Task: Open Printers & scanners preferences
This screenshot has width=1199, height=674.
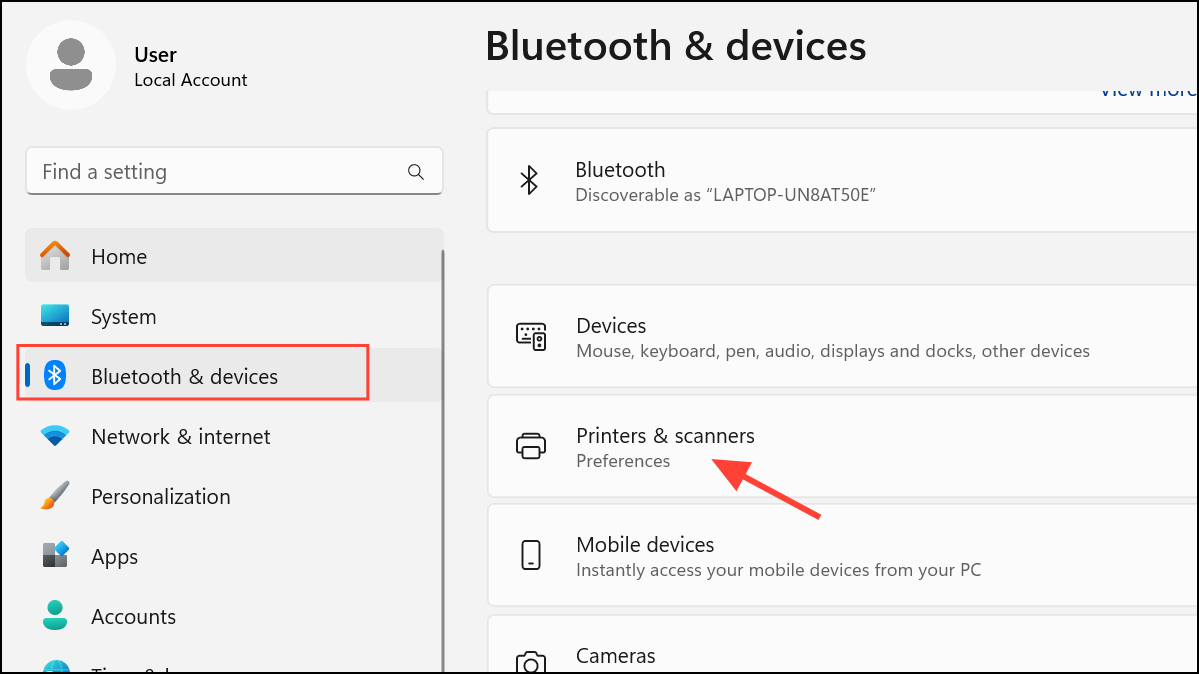Action: [x=843, y=447]
